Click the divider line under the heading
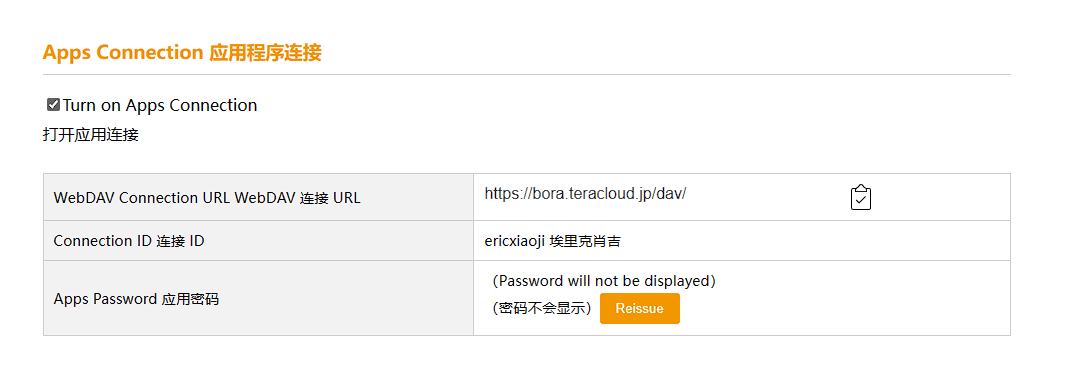Image resolution: width=1086 pixels, height=391 pixels. [x=526, y=74]
